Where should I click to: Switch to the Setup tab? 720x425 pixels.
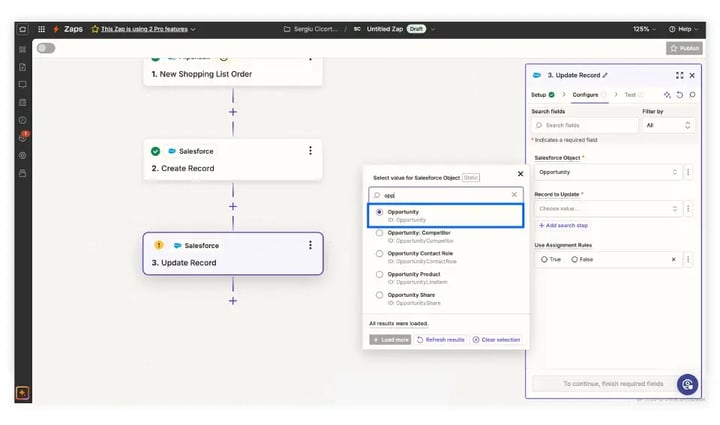pyautogui.click(x=543, y=95)
